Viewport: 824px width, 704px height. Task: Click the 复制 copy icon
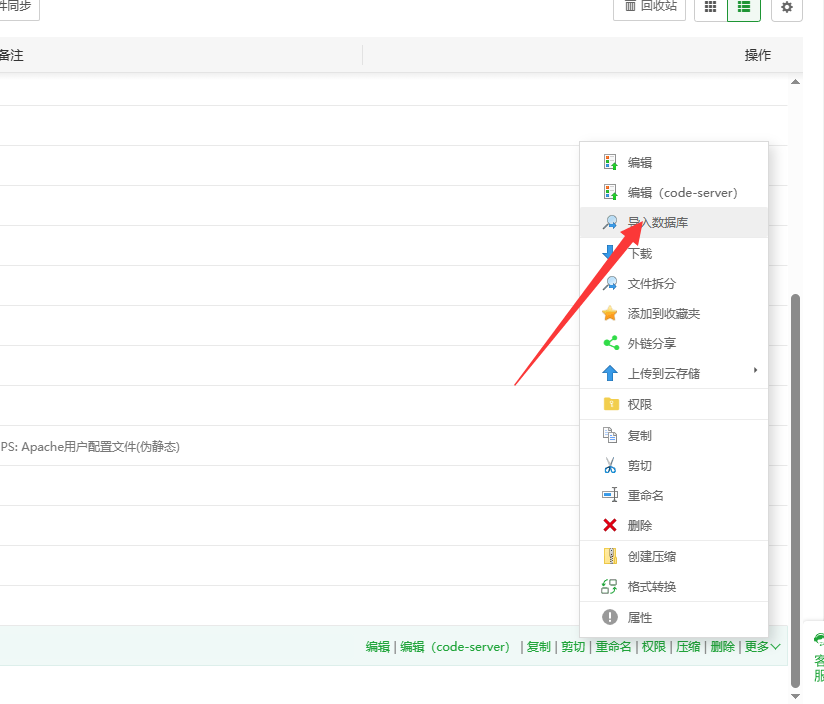610,435
